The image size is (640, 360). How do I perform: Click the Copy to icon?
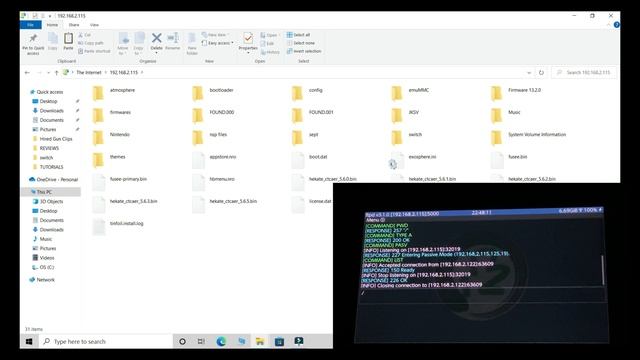click(x=139, y=39)
